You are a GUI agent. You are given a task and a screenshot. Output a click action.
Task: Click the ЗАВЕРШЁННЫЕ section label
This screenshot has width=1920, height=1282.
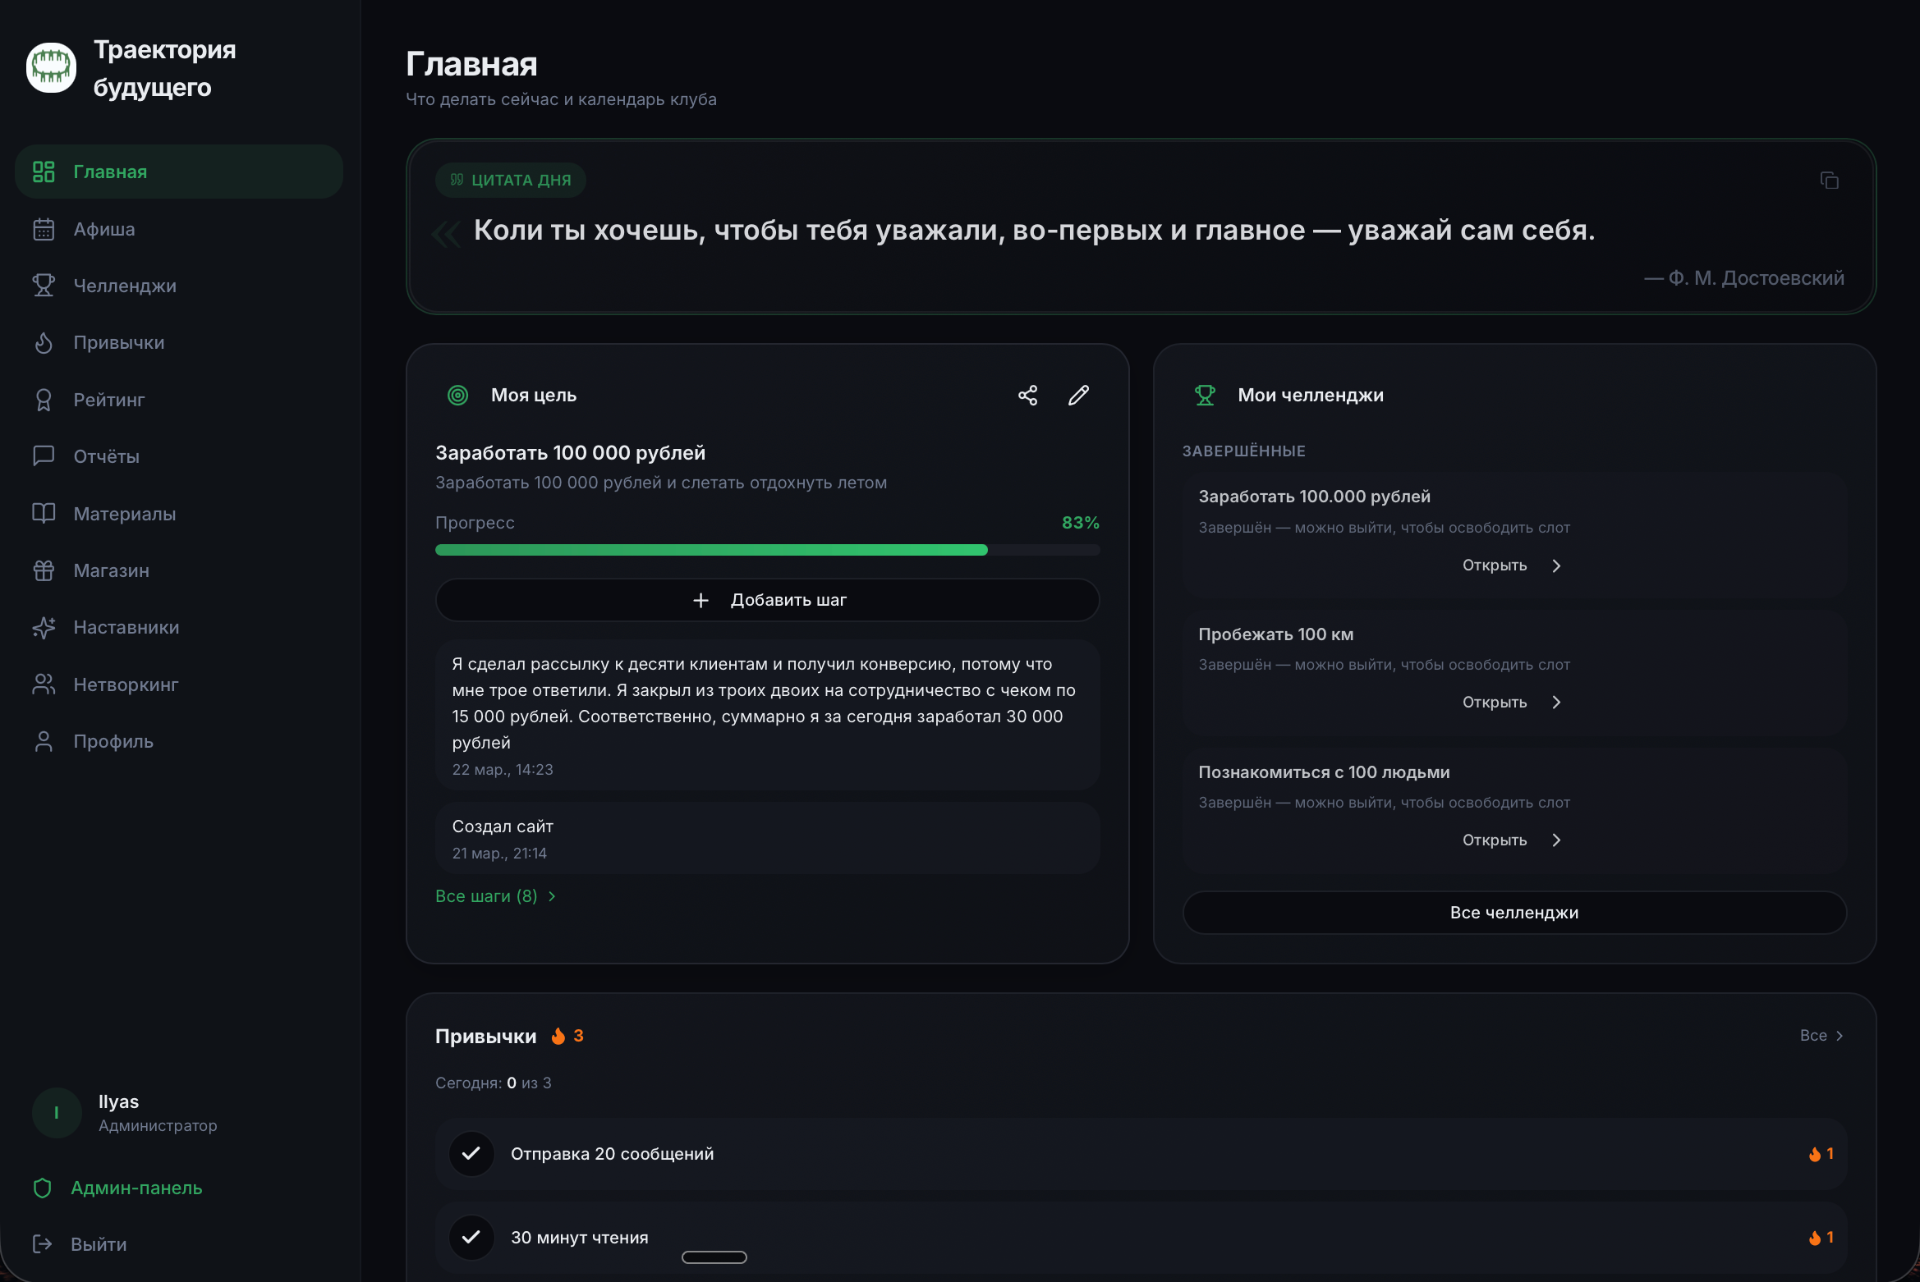(x=1243, y=451)
